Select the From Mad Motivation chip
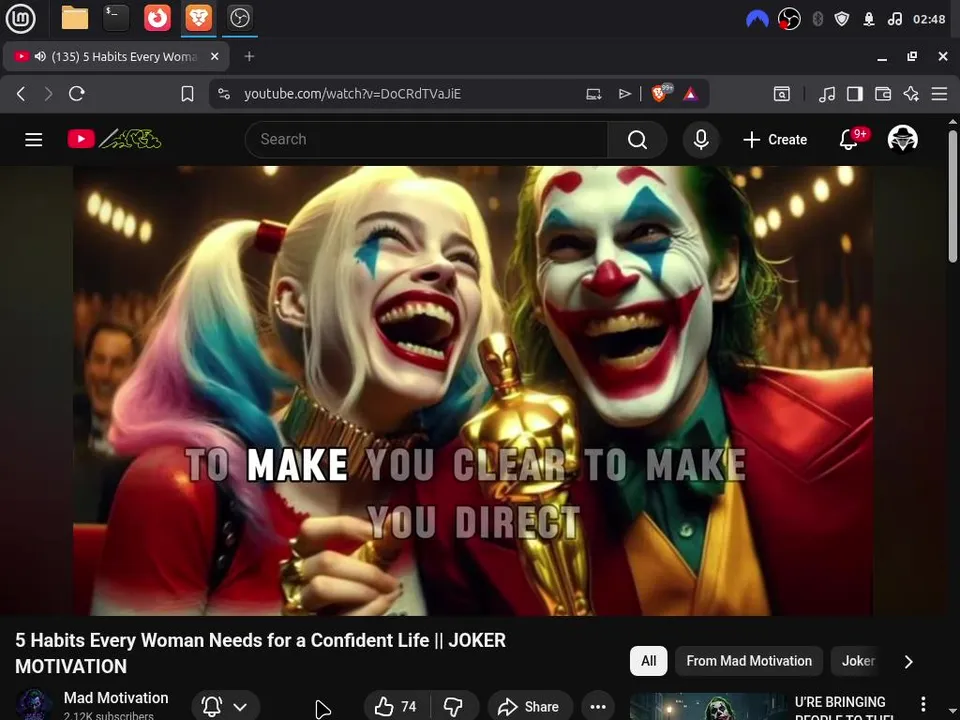The image size is (960, 720). point(749,661)
